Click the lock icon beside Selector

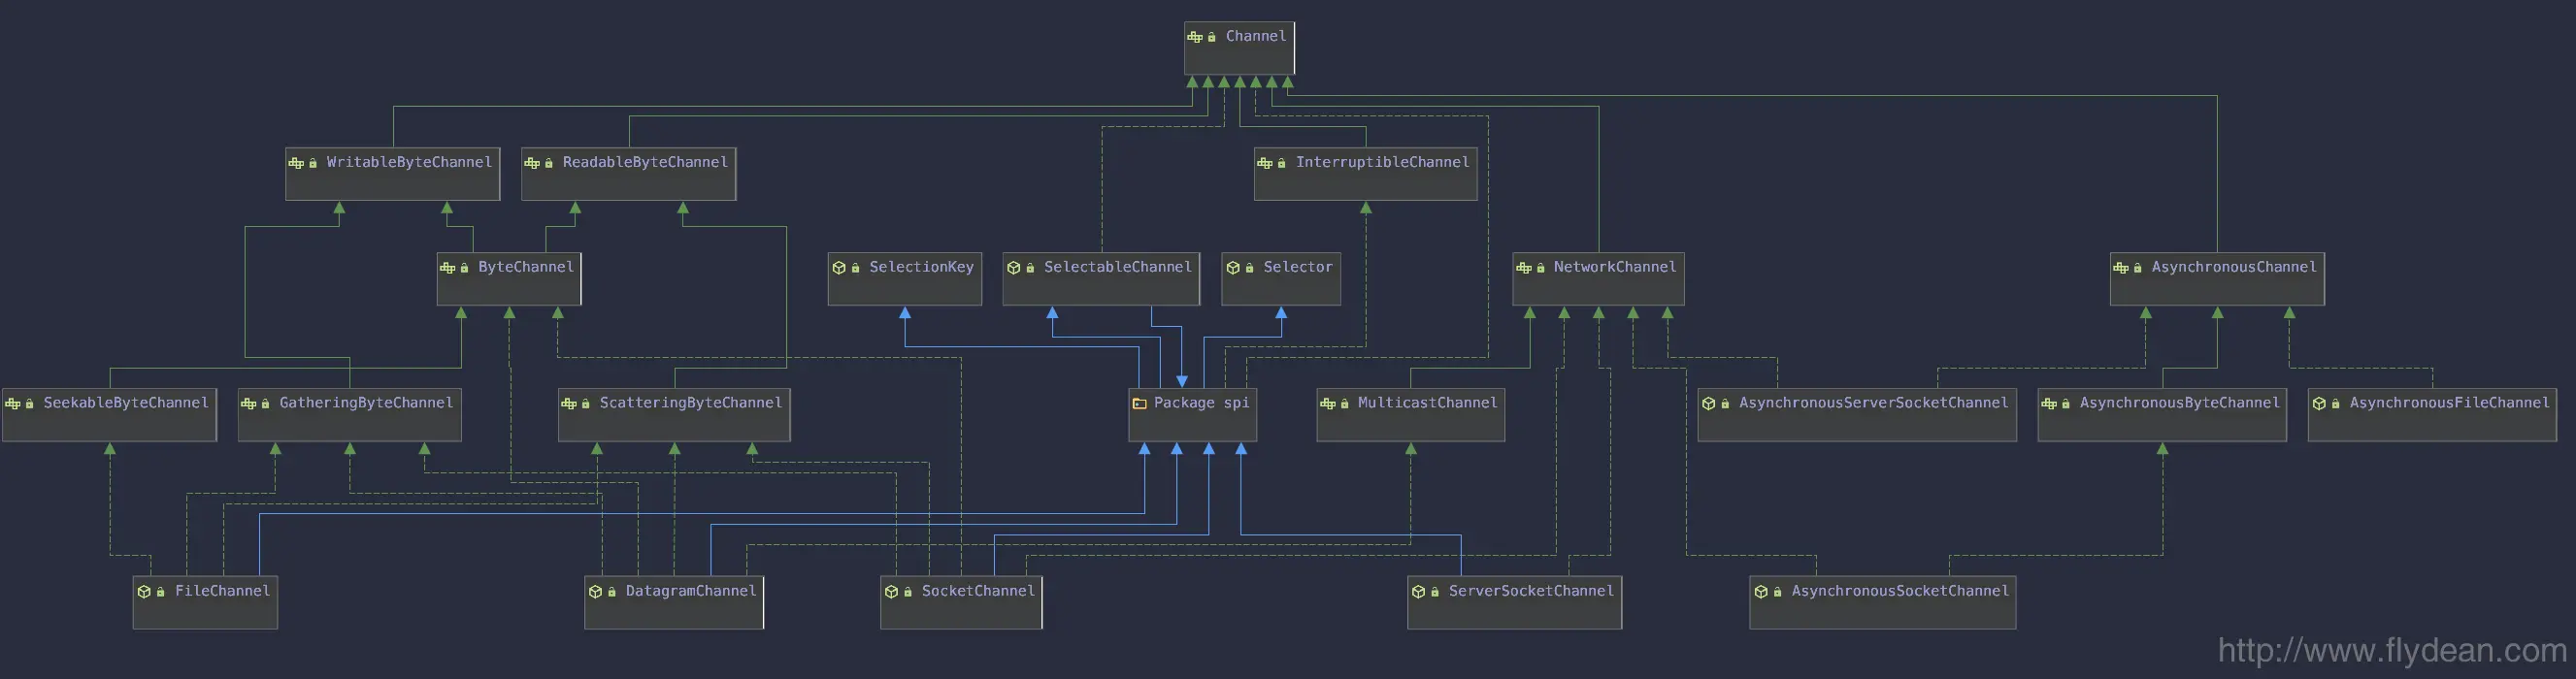coord(1249,268)
